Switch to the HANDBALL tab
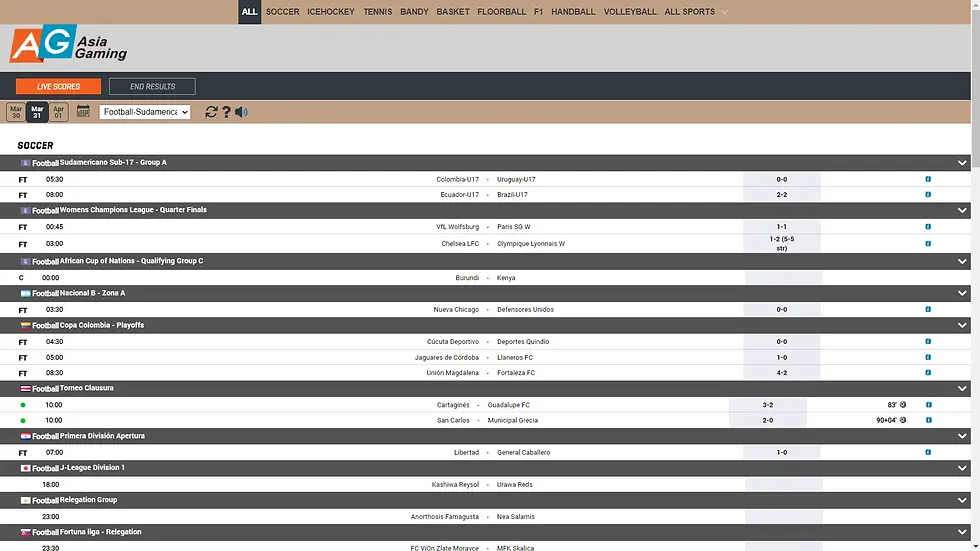980x551 pixels. (x=573, y=12)
